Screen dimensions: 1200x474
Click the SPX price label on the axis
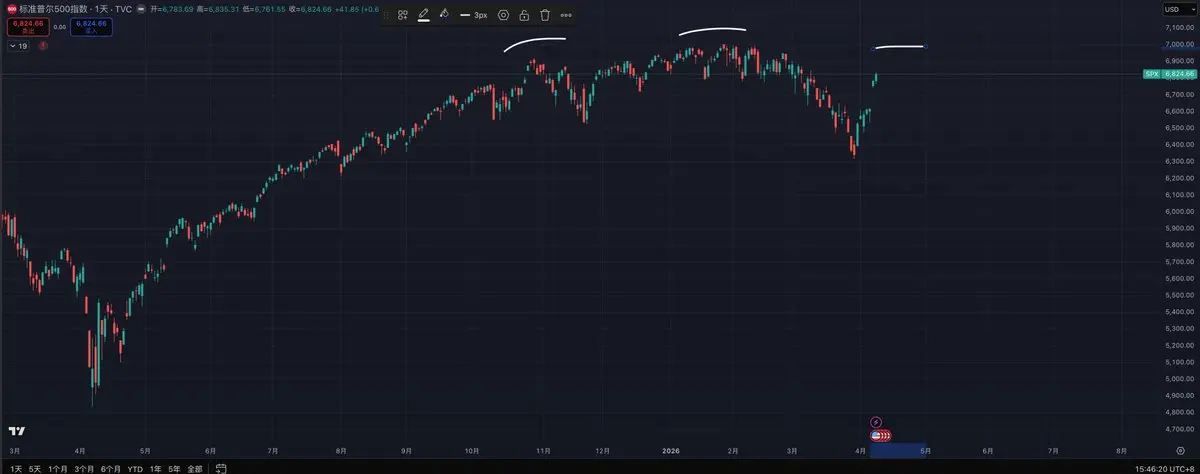coord(1168,74)
